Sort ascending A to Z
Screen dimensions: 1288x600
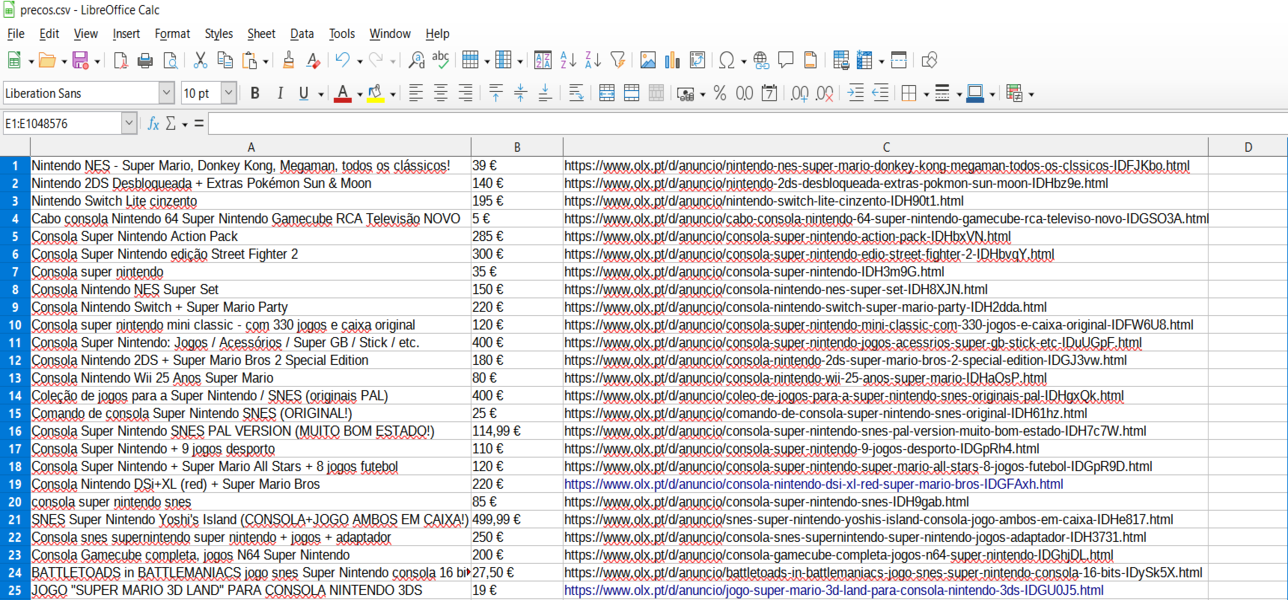(x=568, y=61)
